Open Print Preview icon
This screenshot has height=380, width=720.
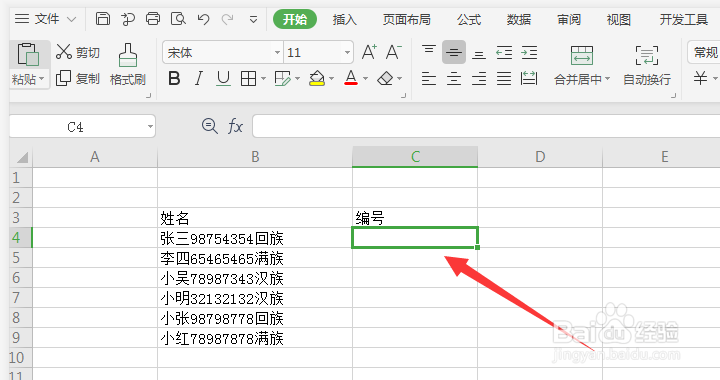(178, 19)
